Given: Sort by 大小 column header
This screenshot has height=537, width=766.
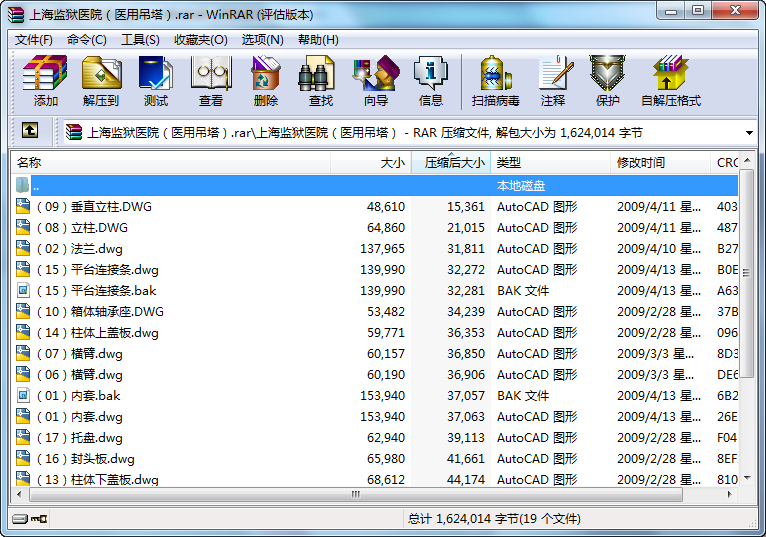Looking at the screenshot, I should tap(371, 163).
